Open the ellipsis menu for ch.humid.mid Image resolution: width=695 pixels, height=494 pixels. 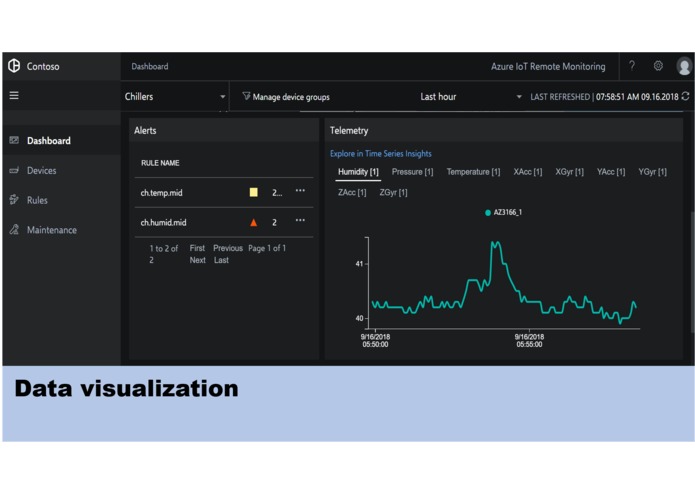click(x=300, y=220)
